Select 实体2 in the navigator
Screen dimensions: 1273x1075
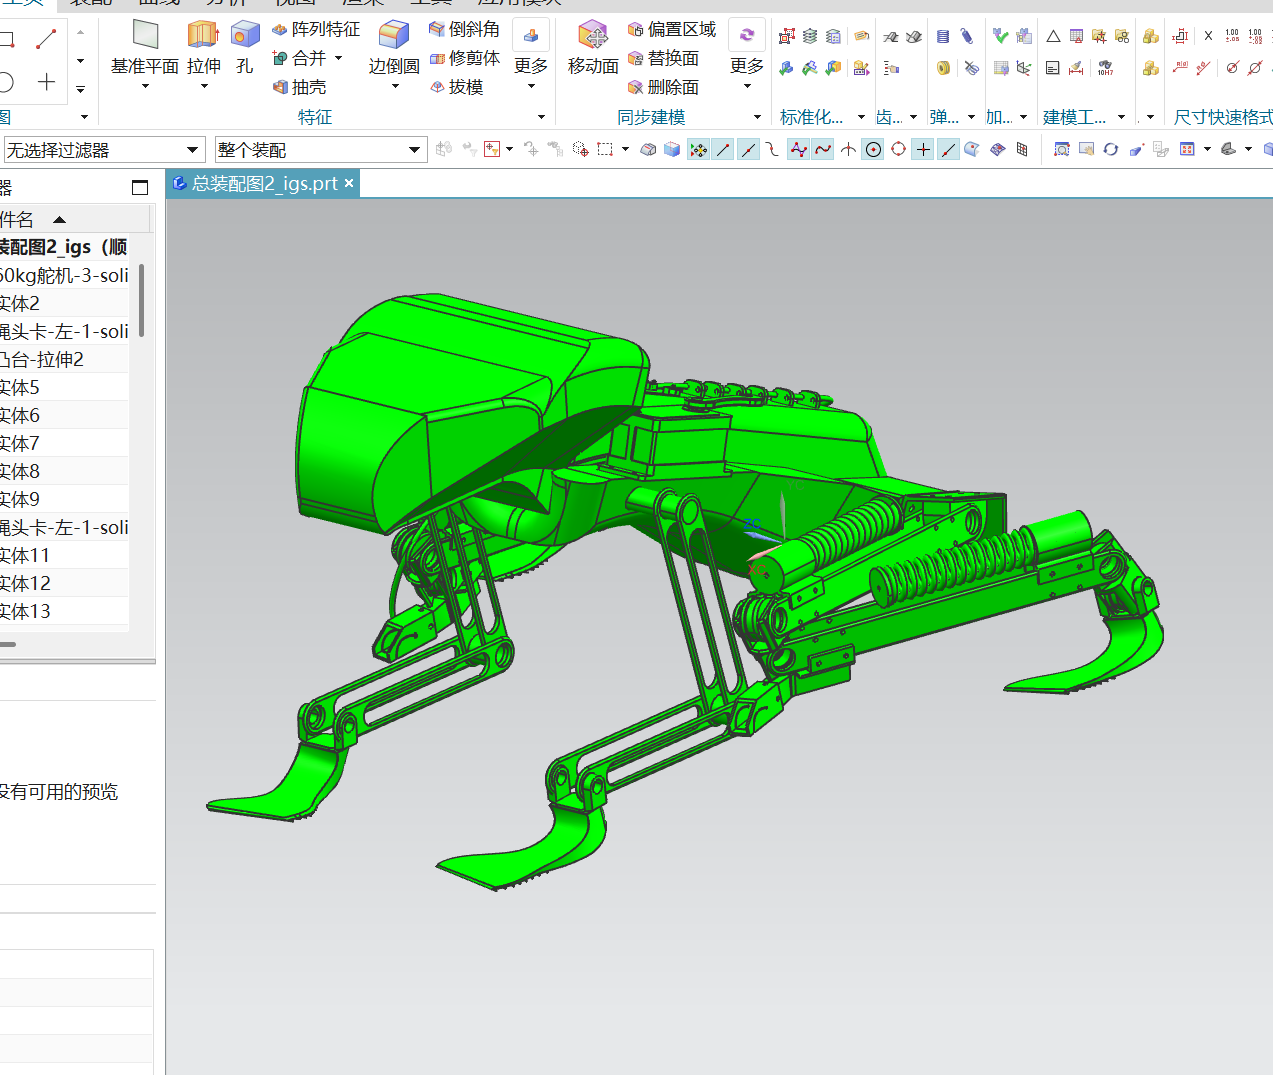click(64, 303)
